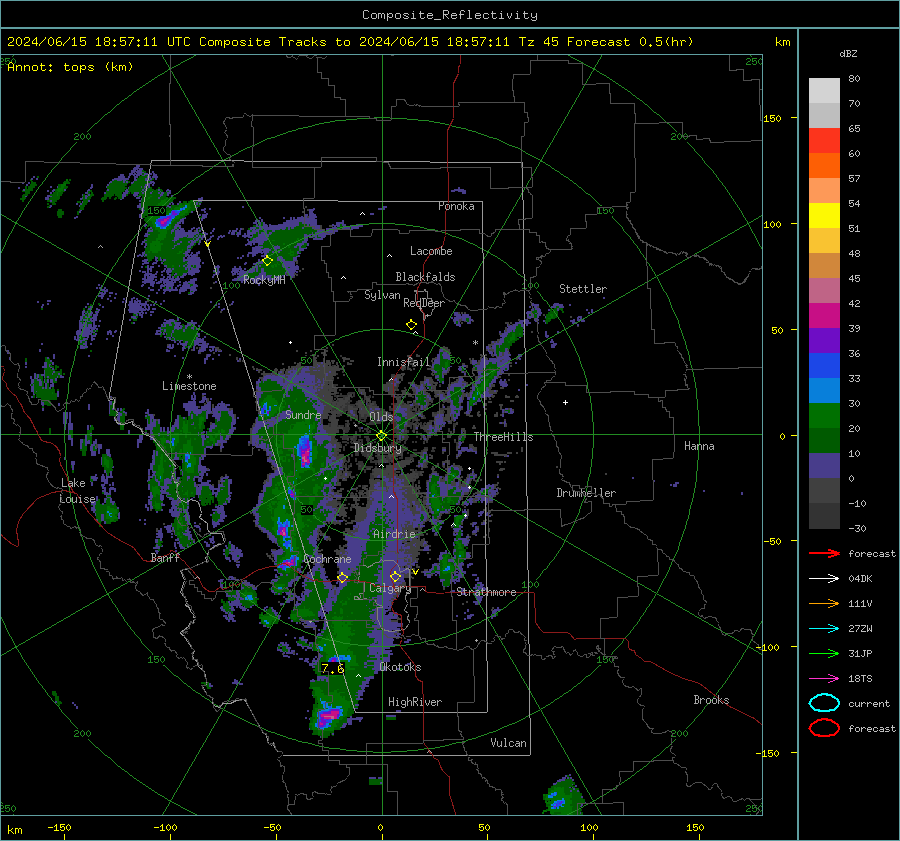Click the Sundre city label
This screenshot has width=900, height=841.
click(303, 415)
